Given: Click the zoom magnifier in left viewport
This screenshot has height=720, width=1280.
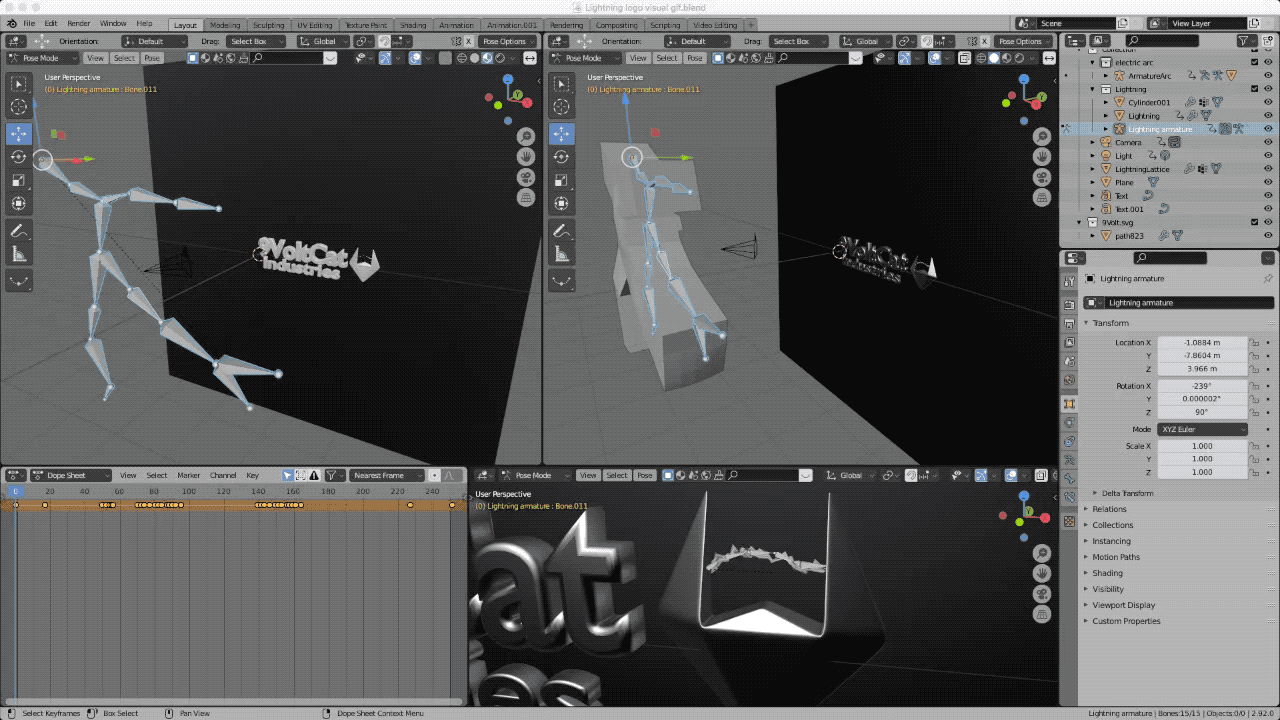Looking at the screenshot, I should tap(525, 137).
